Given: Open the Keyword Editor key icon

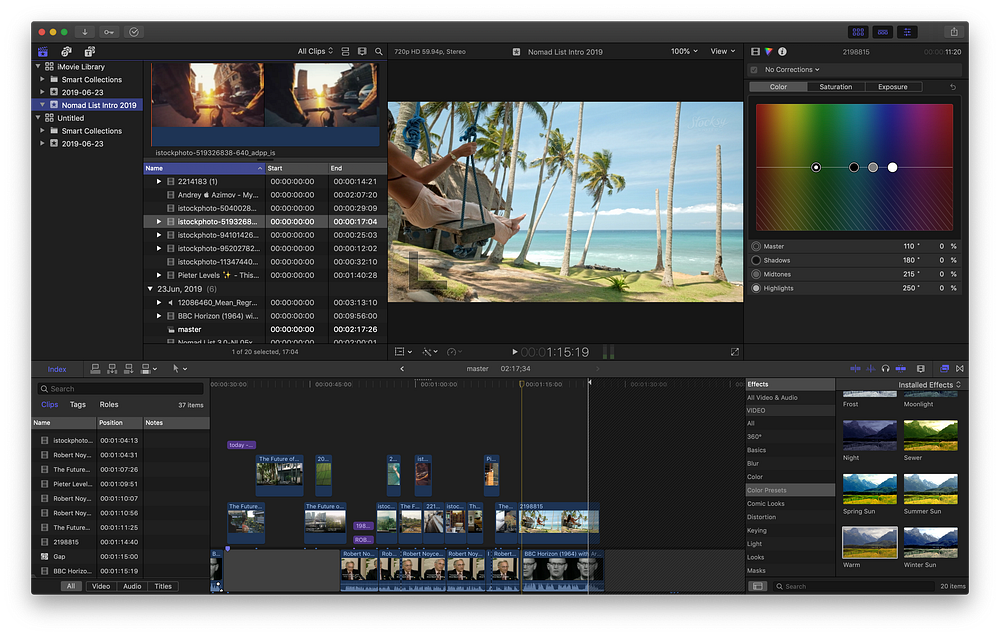Looking at the screenshot, I should pos(108,32).
